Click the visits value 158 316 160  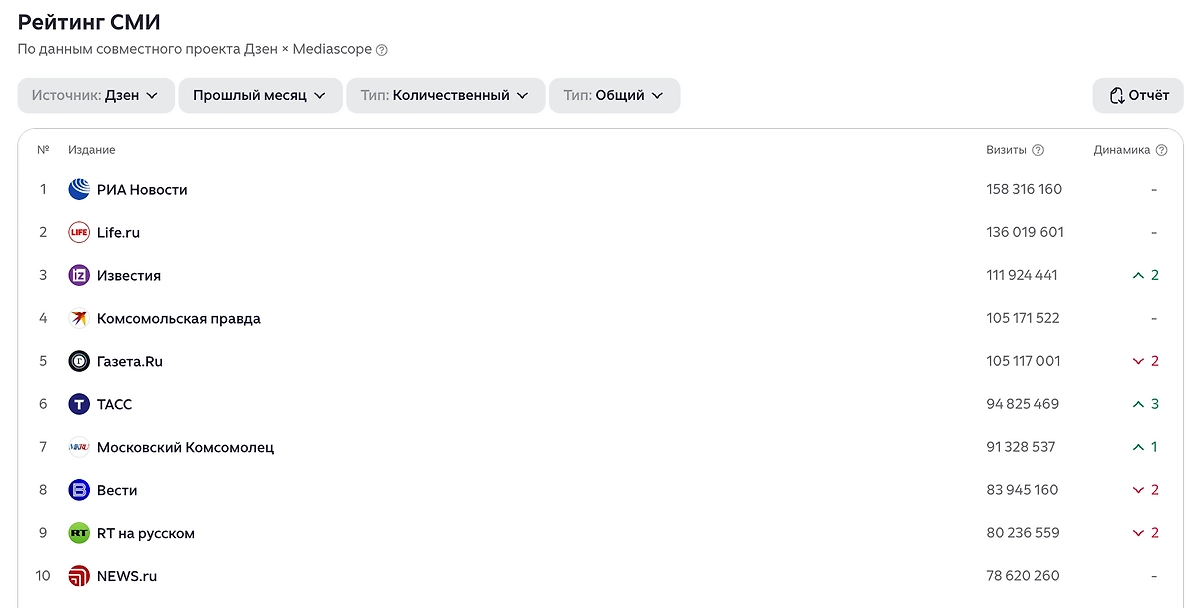1024,189
